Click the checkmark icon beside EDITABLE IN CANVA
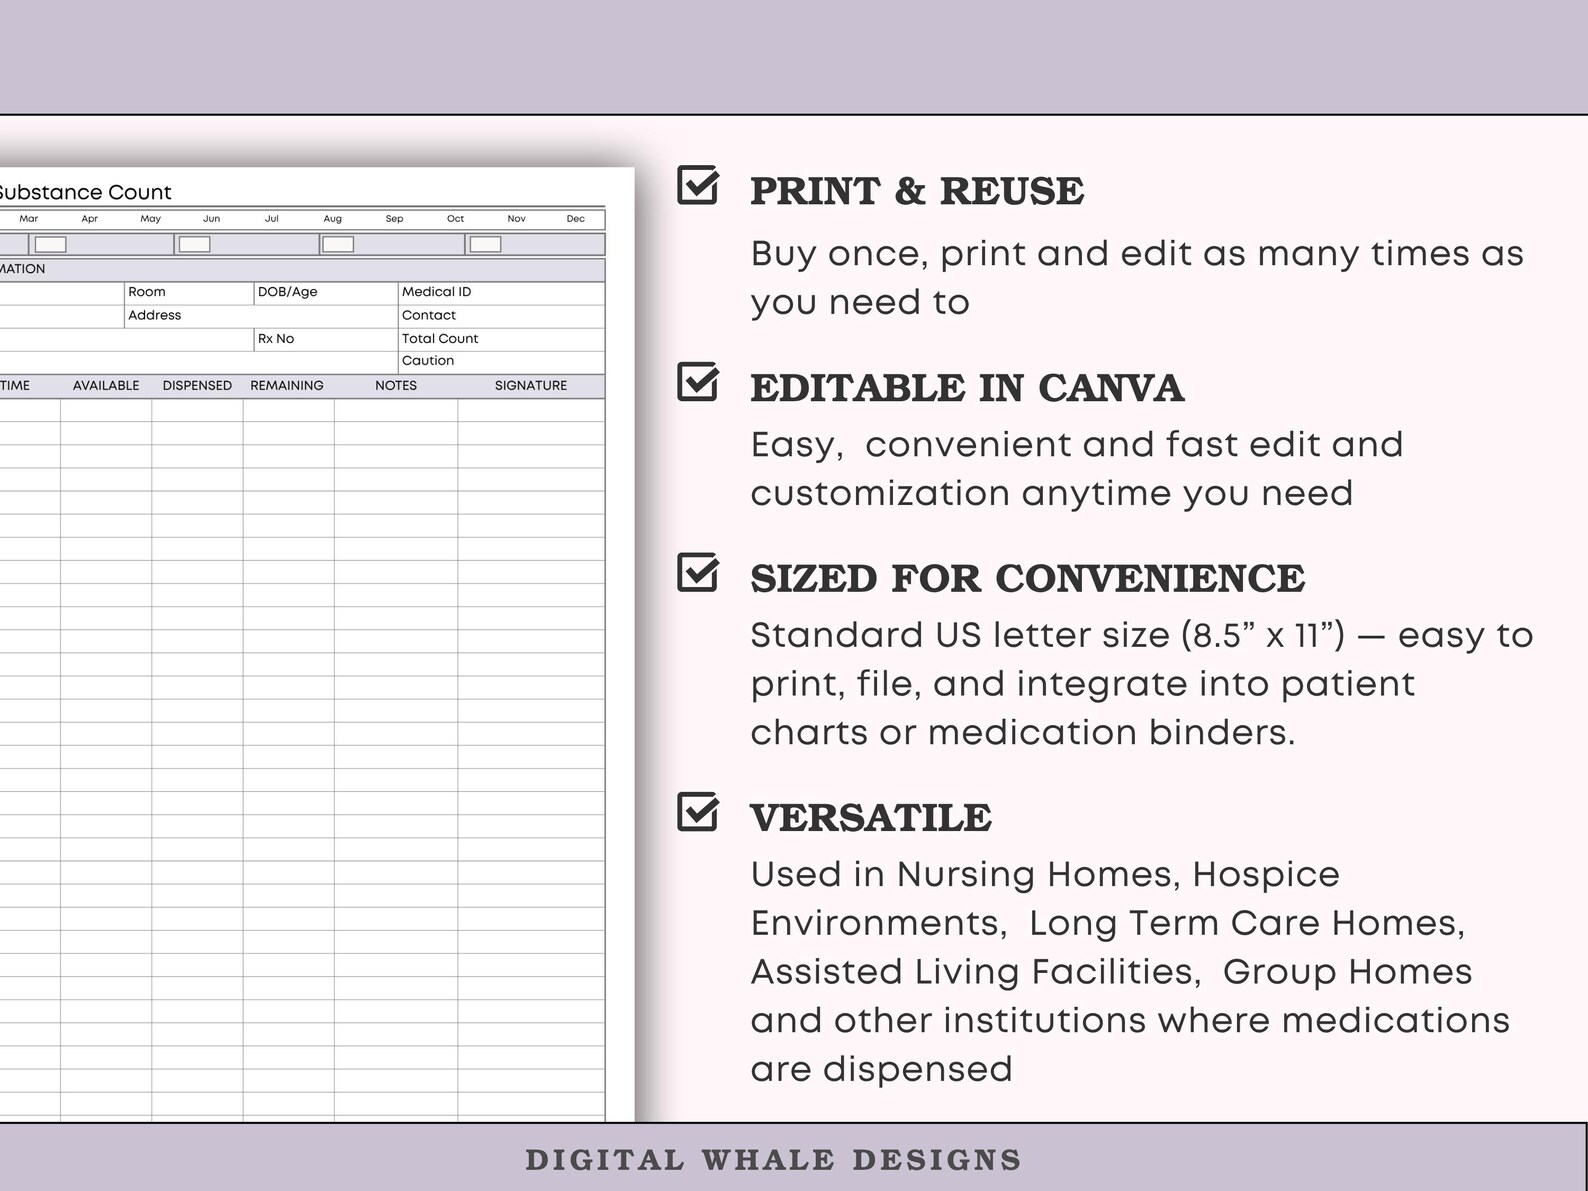The image size is (1588, 1191). (698, 381)
